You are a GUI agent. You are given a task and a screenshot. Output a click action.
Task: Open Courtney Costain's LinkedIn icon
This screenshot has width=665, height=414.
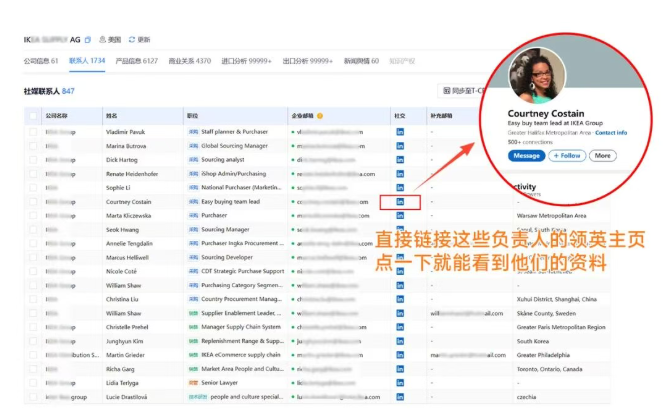tap(401, 201)
